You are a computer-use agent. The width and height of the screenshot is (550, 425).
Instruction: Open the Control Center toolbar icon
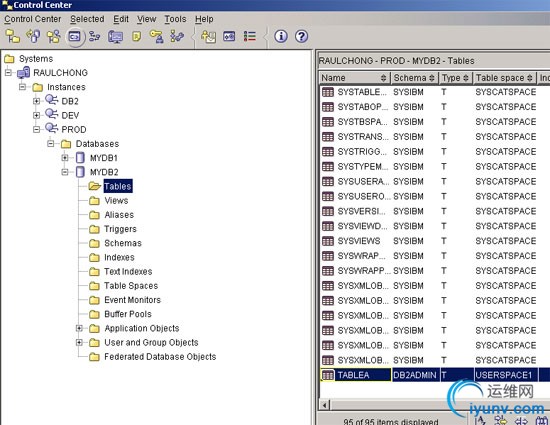point(13,36)
